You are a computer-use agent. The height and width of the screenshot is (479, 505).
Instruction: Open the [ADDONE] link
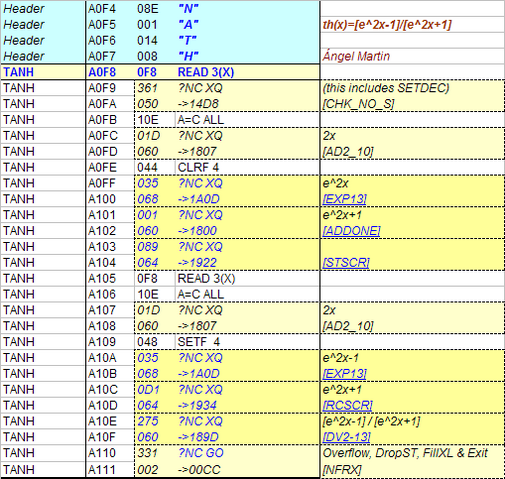tap(351, 231)
